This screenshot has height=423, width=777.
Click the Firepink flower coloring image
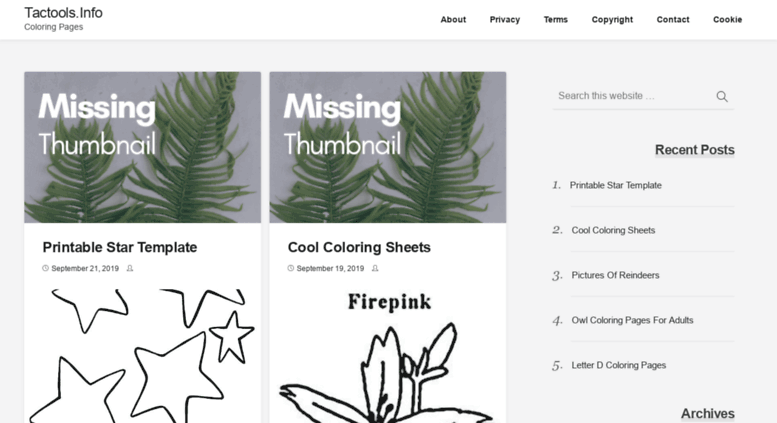(388, 356)
